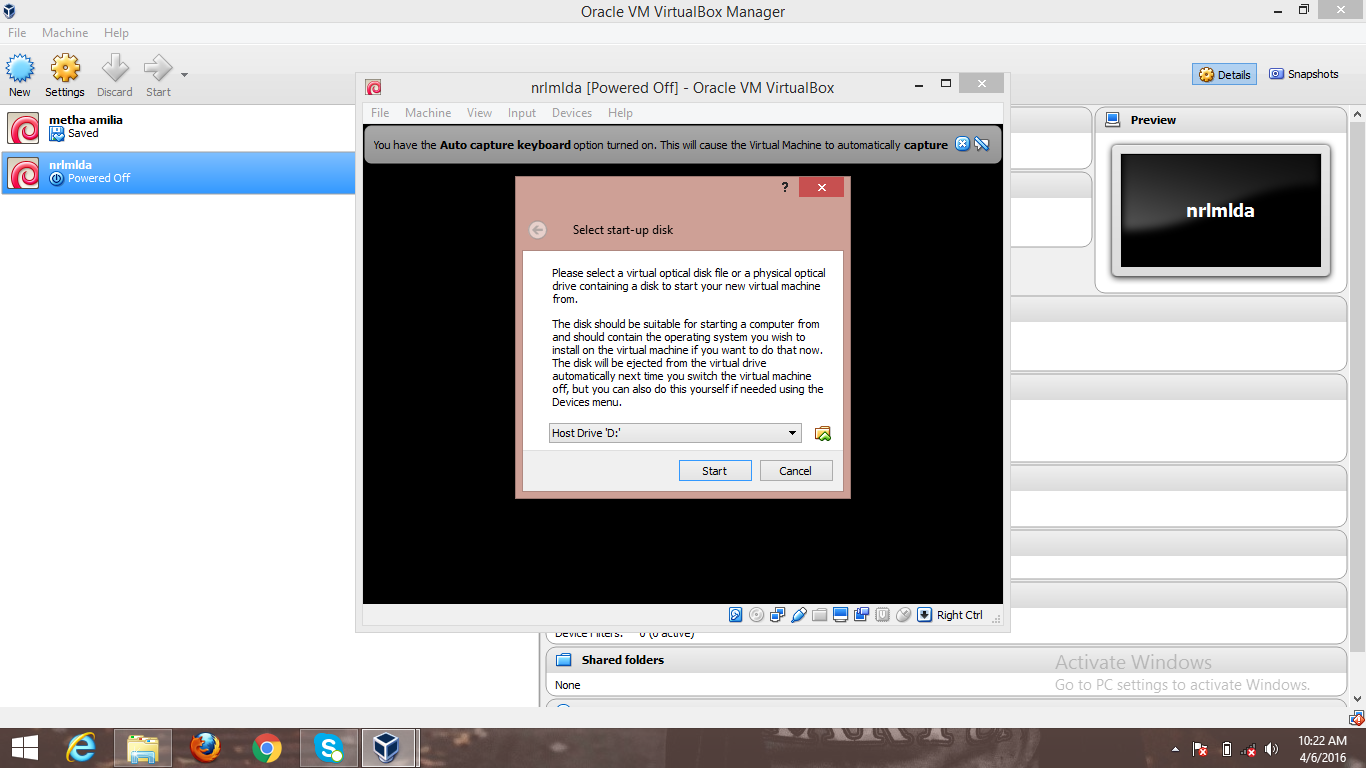Open Skype from the taskbar
This screenshot has width=1366, height=768.
(x=328, y=748)
